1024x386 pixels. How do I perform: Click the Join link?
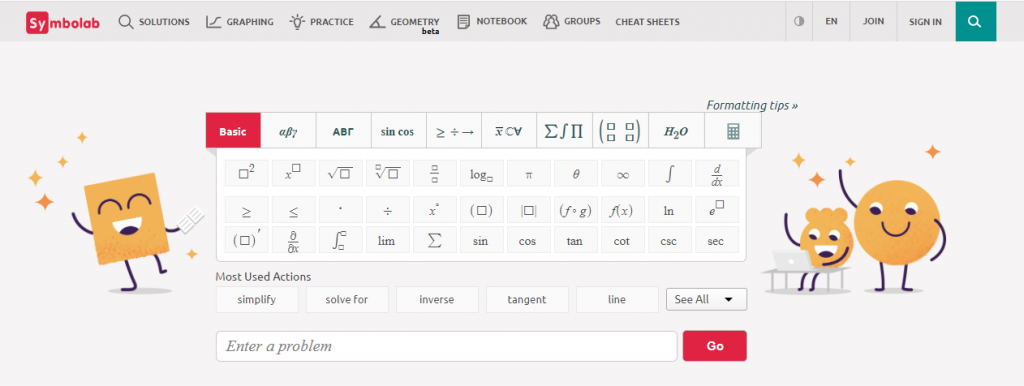point(873,21)
